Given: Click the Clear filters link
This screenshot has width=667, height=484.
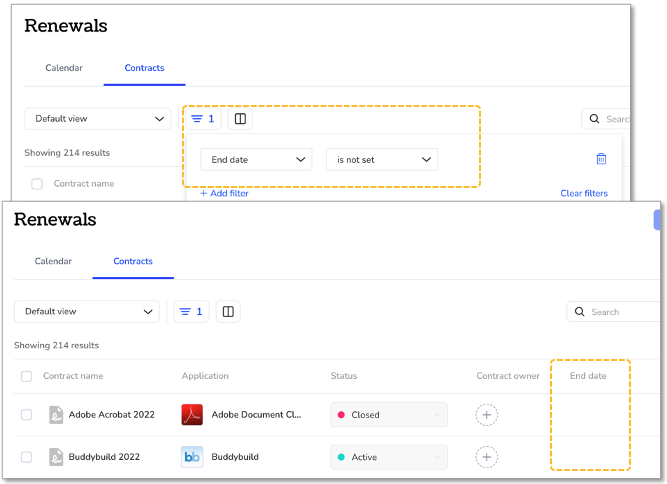Looking at the screenshot, I should 584,193.
